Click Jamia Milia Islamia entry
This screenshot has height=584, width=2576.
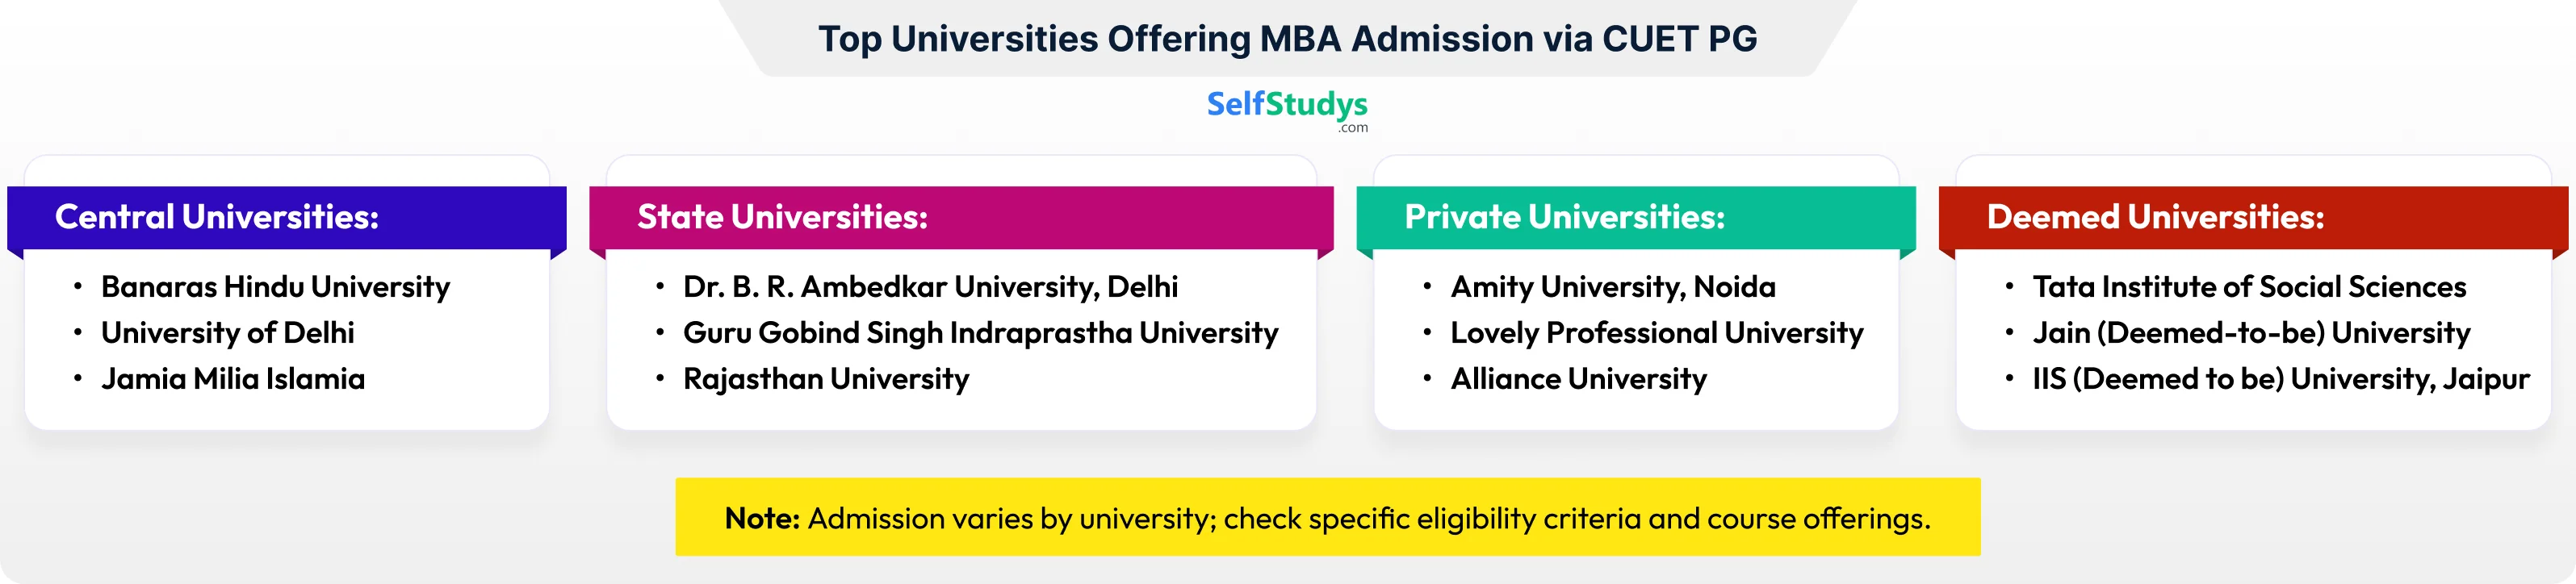point(233,379)
